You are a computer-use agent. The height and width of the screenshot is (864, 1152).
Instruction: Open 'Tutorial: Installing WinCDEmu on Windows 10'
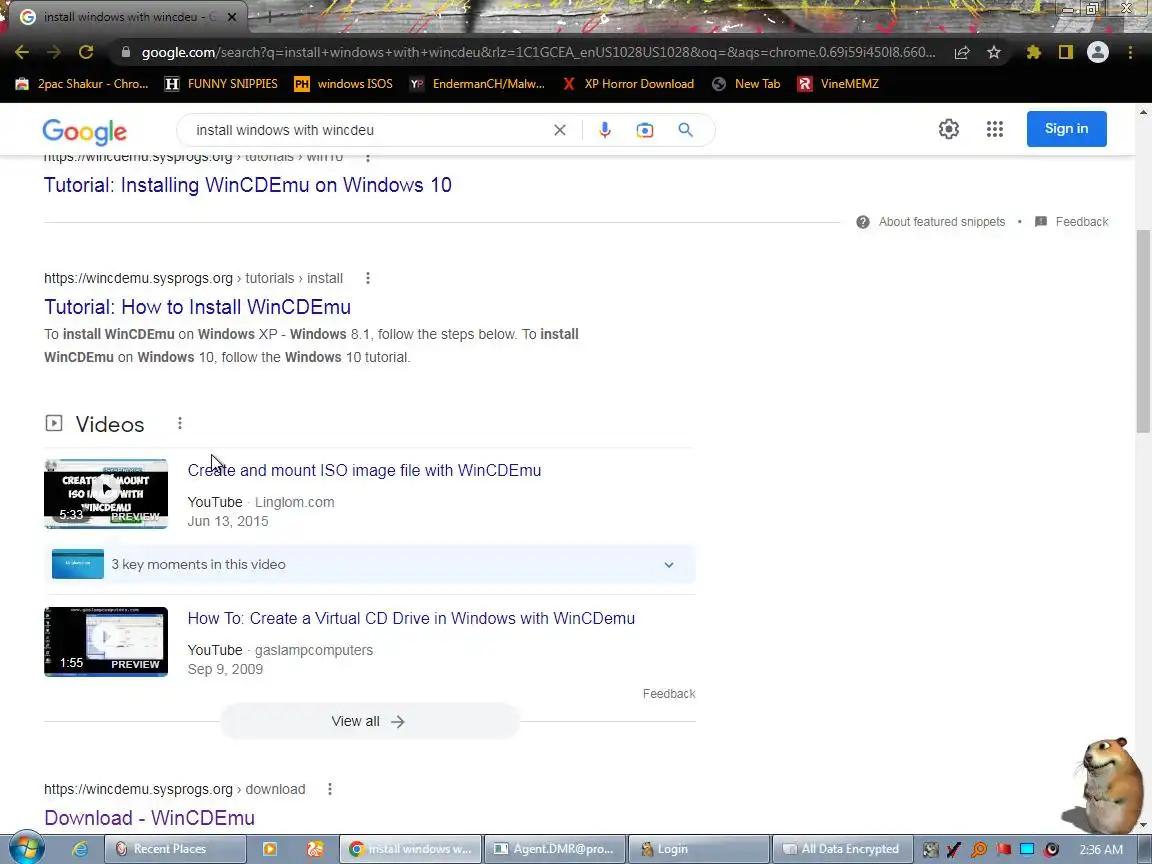[x=248, y=185]
